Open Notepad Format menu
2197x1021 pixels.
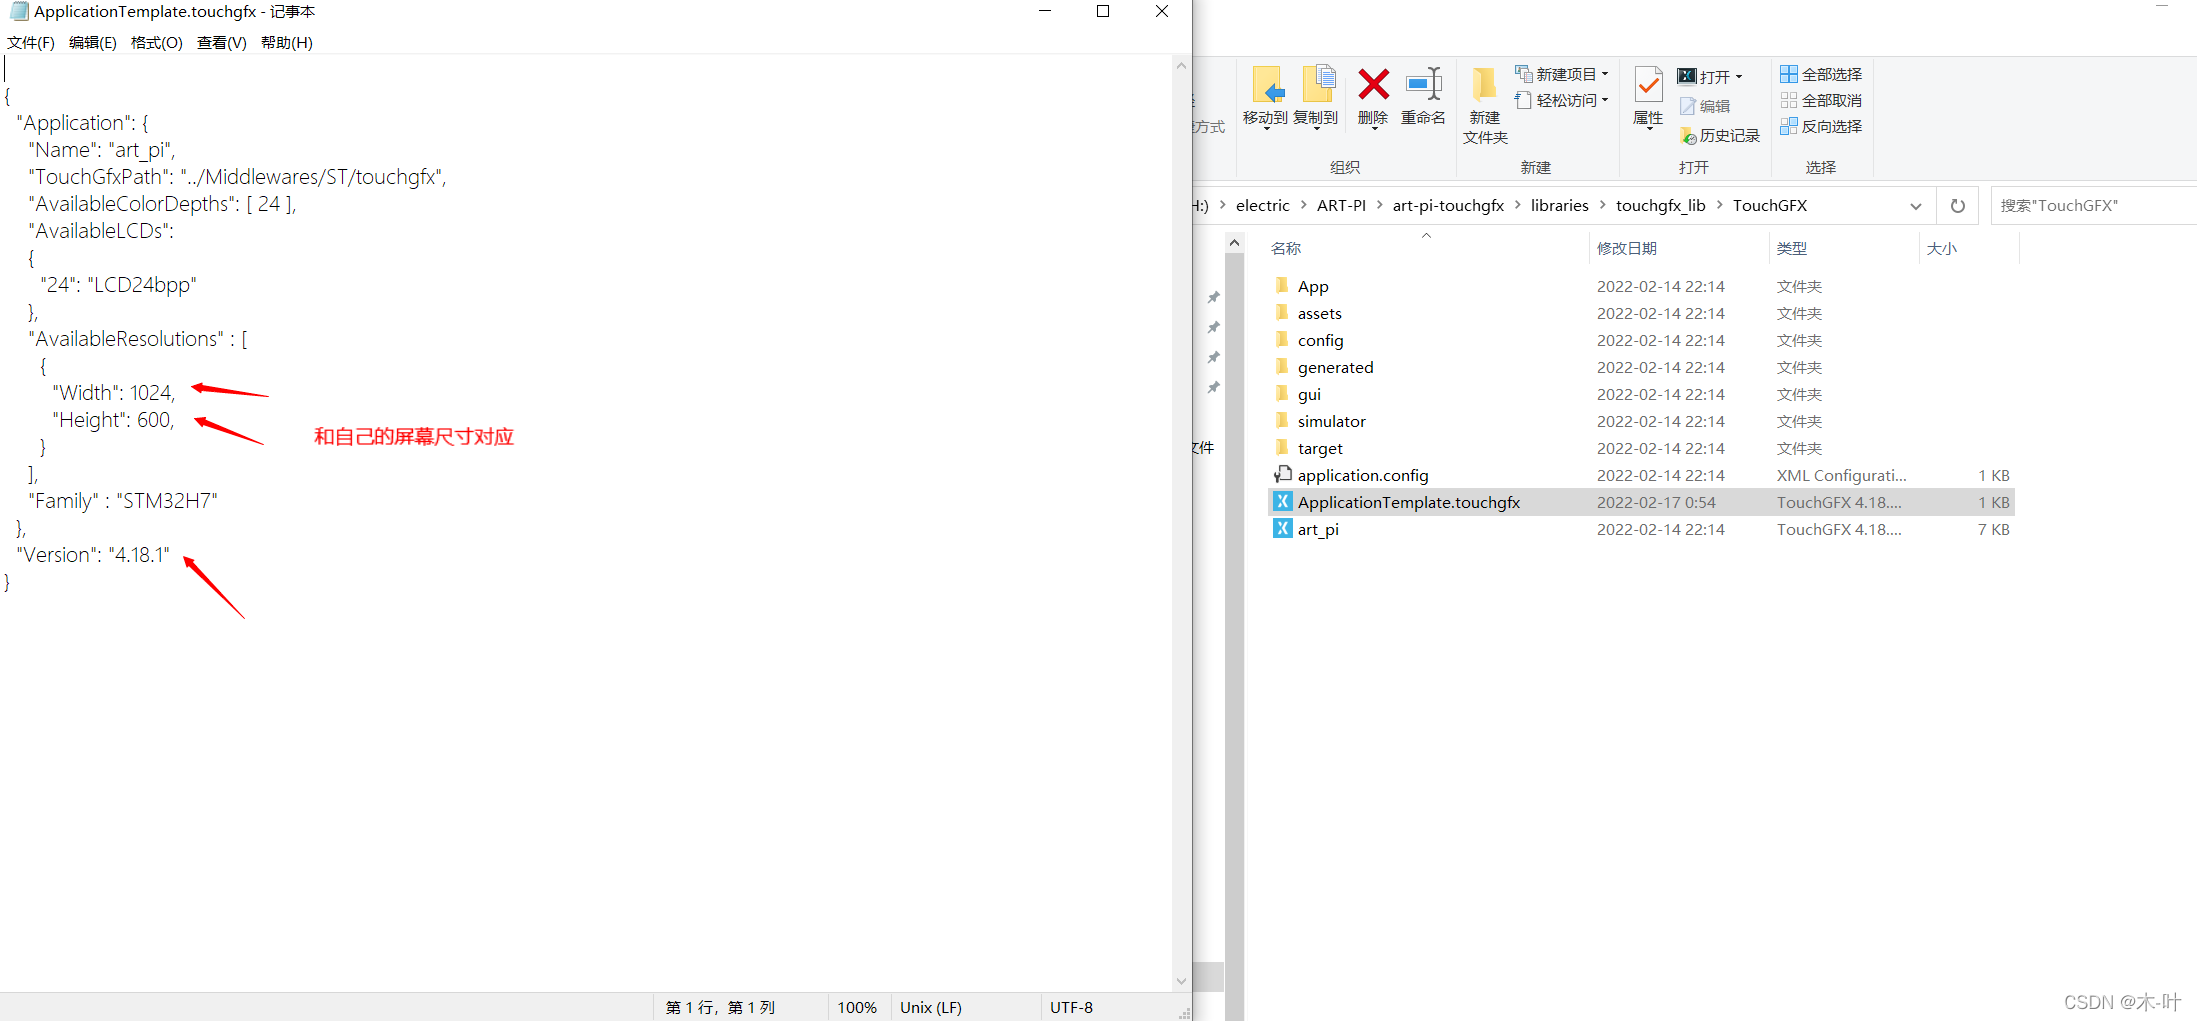click(x=157, y=42)
